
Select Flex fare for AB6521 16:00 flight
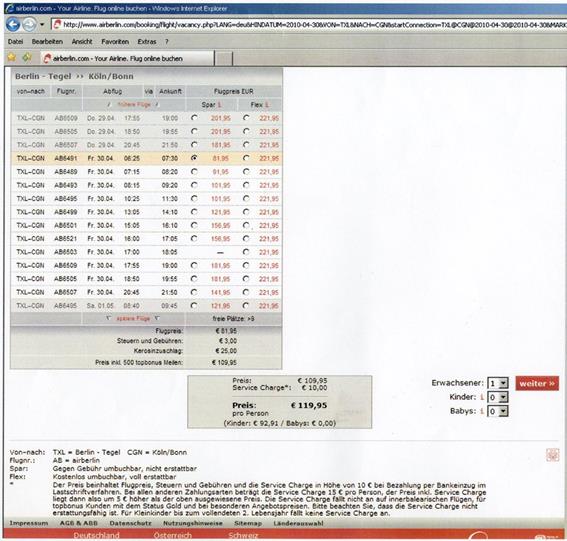pyautogui.click(x=246, y=238)
